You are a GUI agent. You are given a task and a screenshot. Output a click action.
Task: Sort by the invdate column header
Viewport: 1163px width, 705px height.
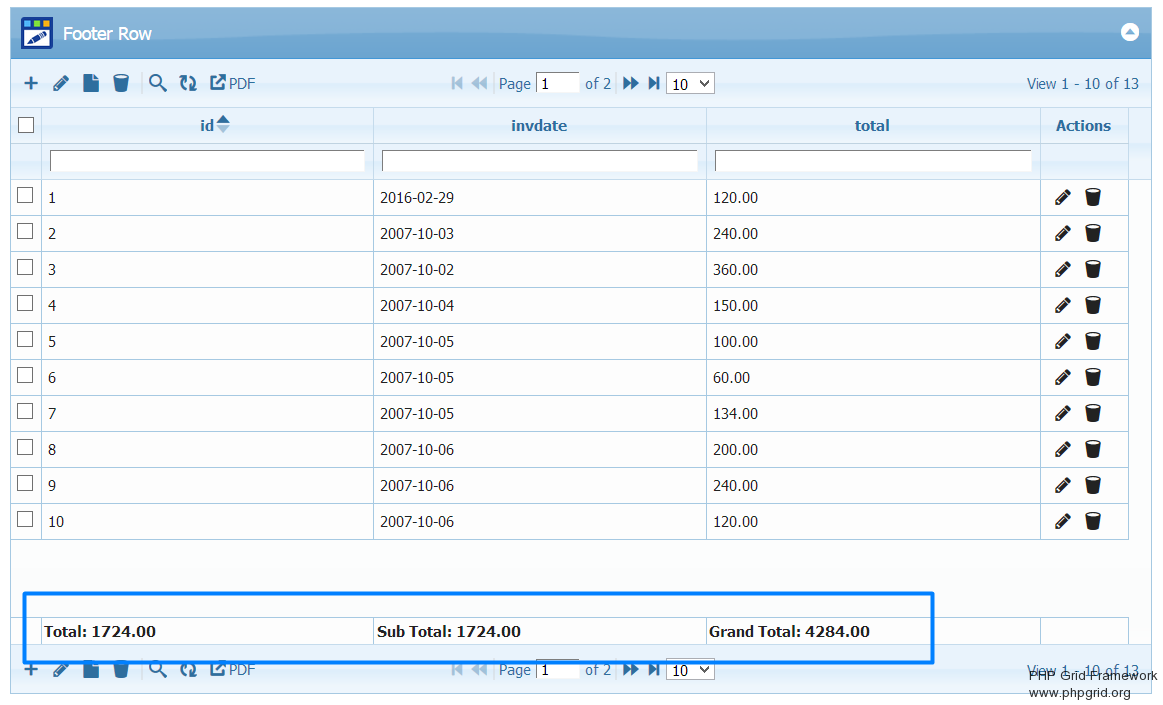[x=539, y=125]
